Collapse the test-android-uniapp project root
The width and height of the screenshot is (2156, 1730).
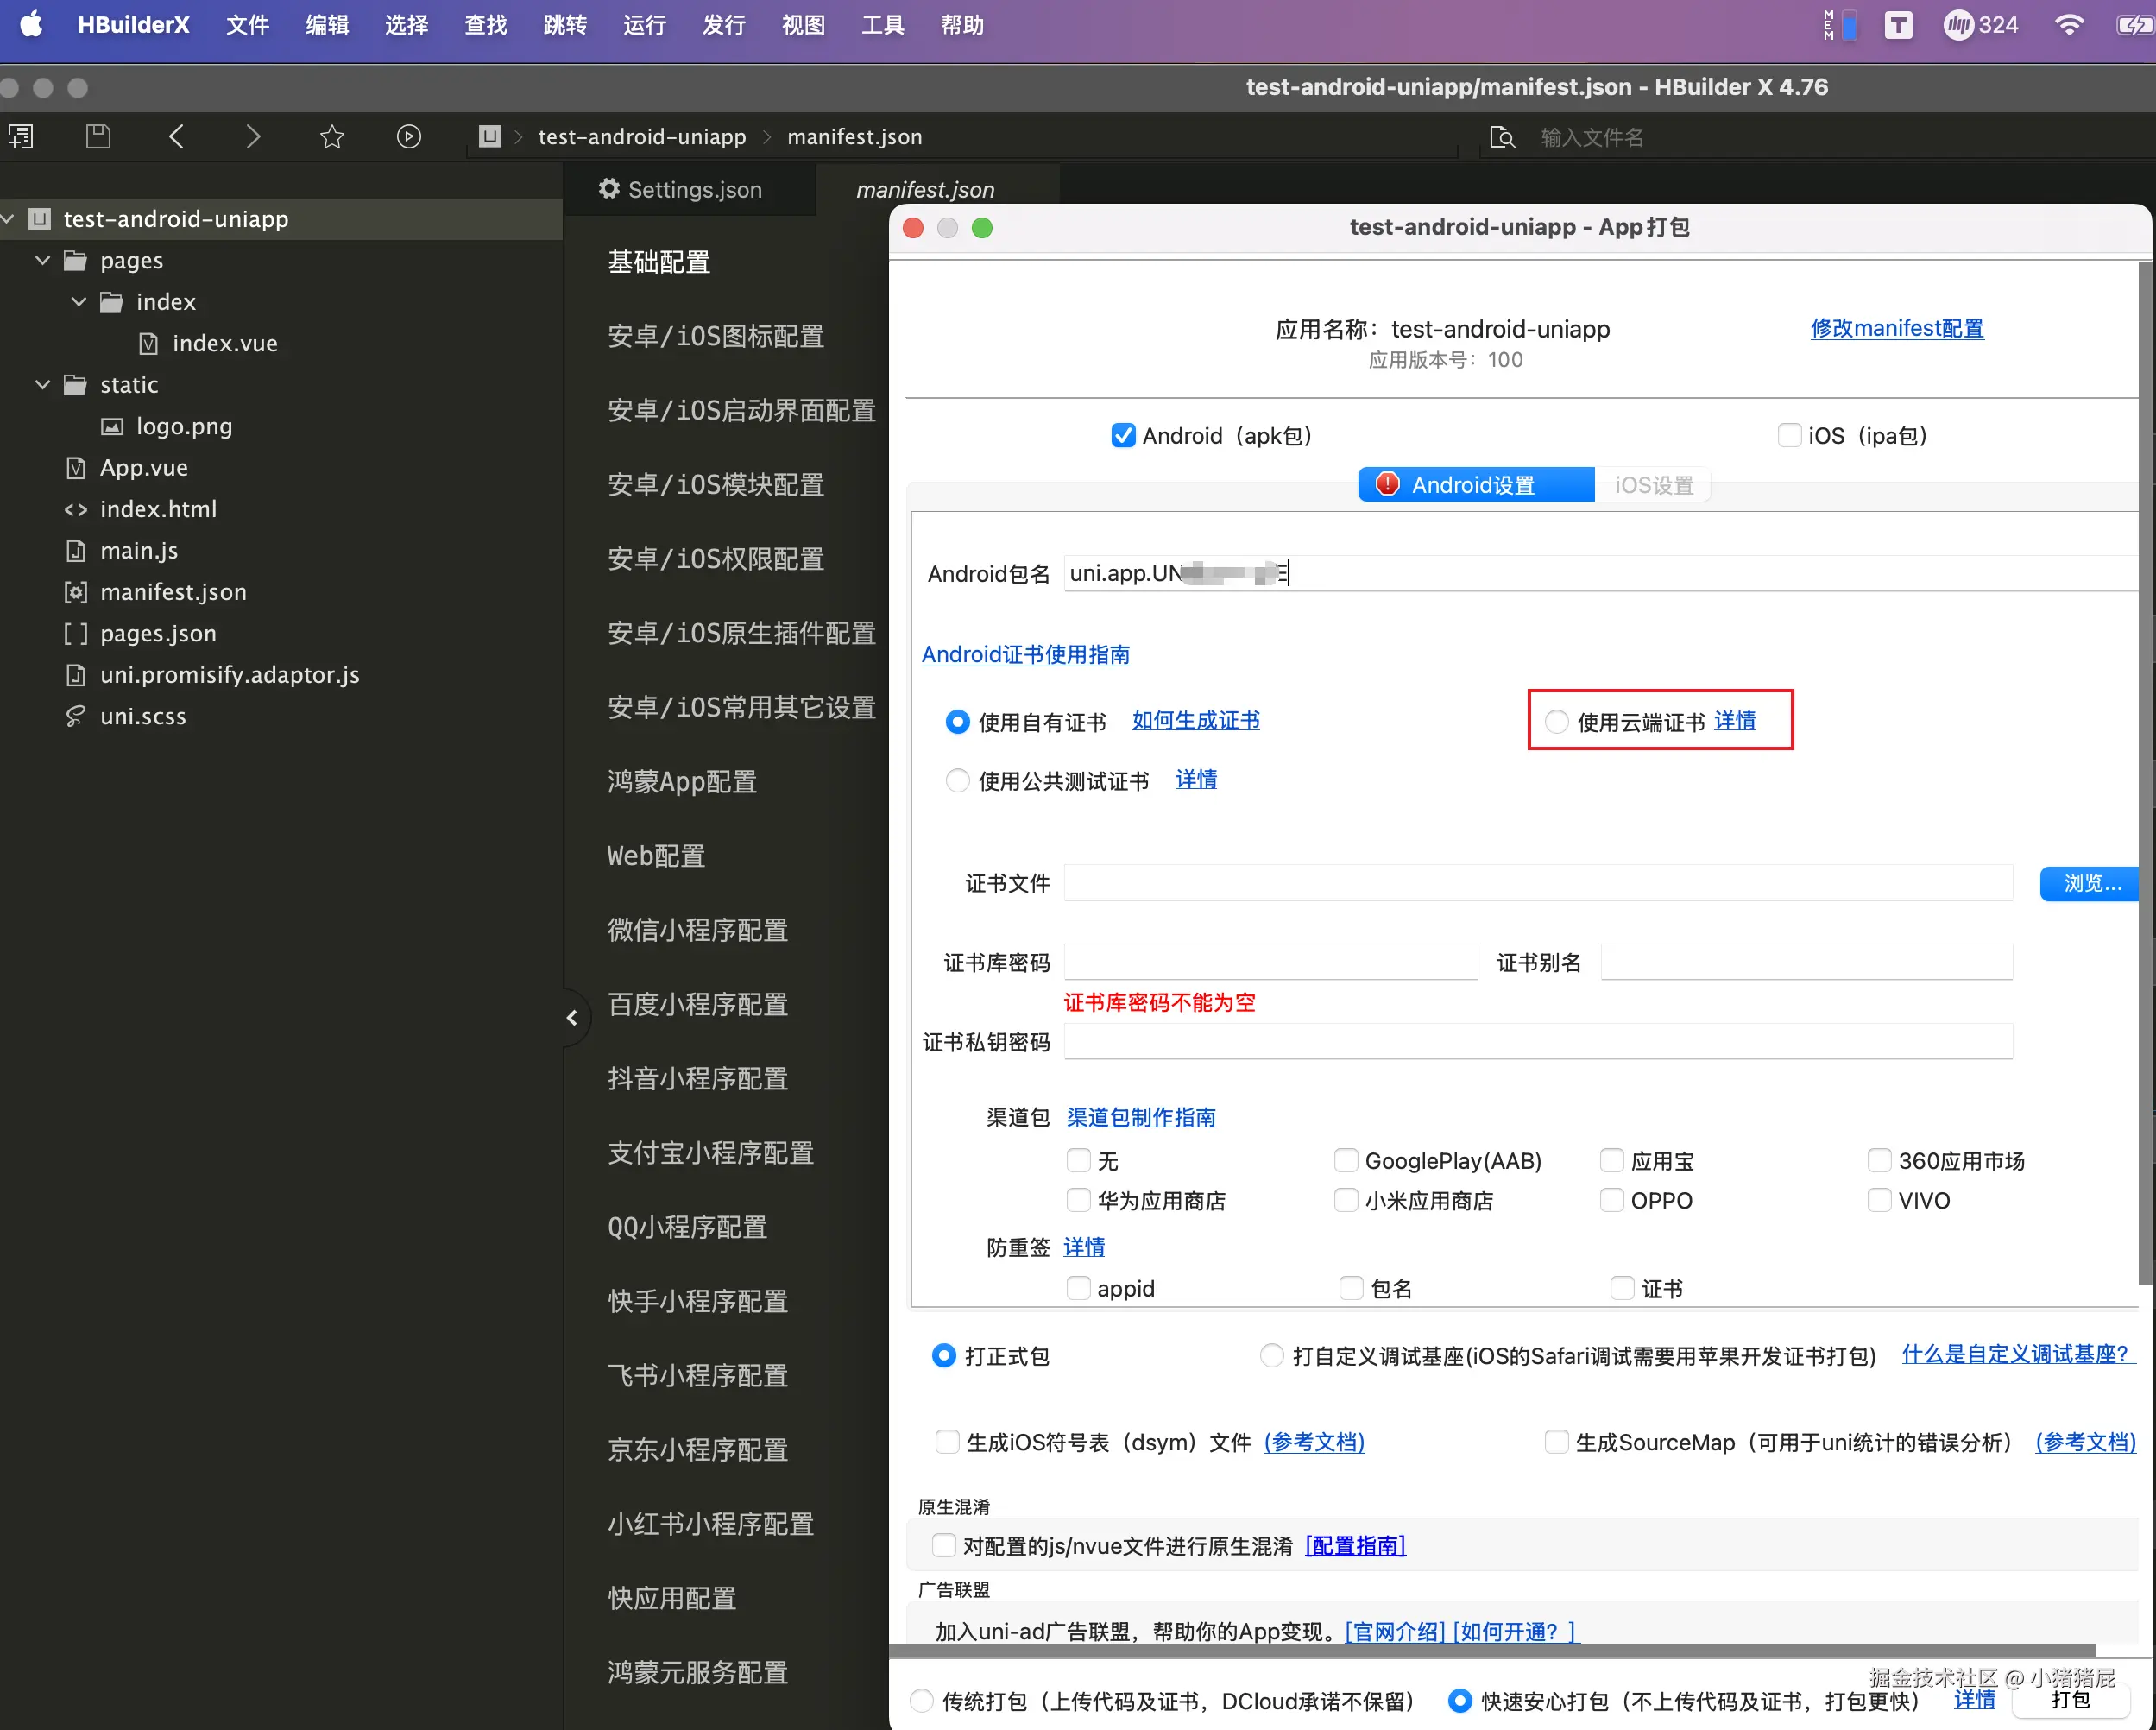(x=8, y=218)
